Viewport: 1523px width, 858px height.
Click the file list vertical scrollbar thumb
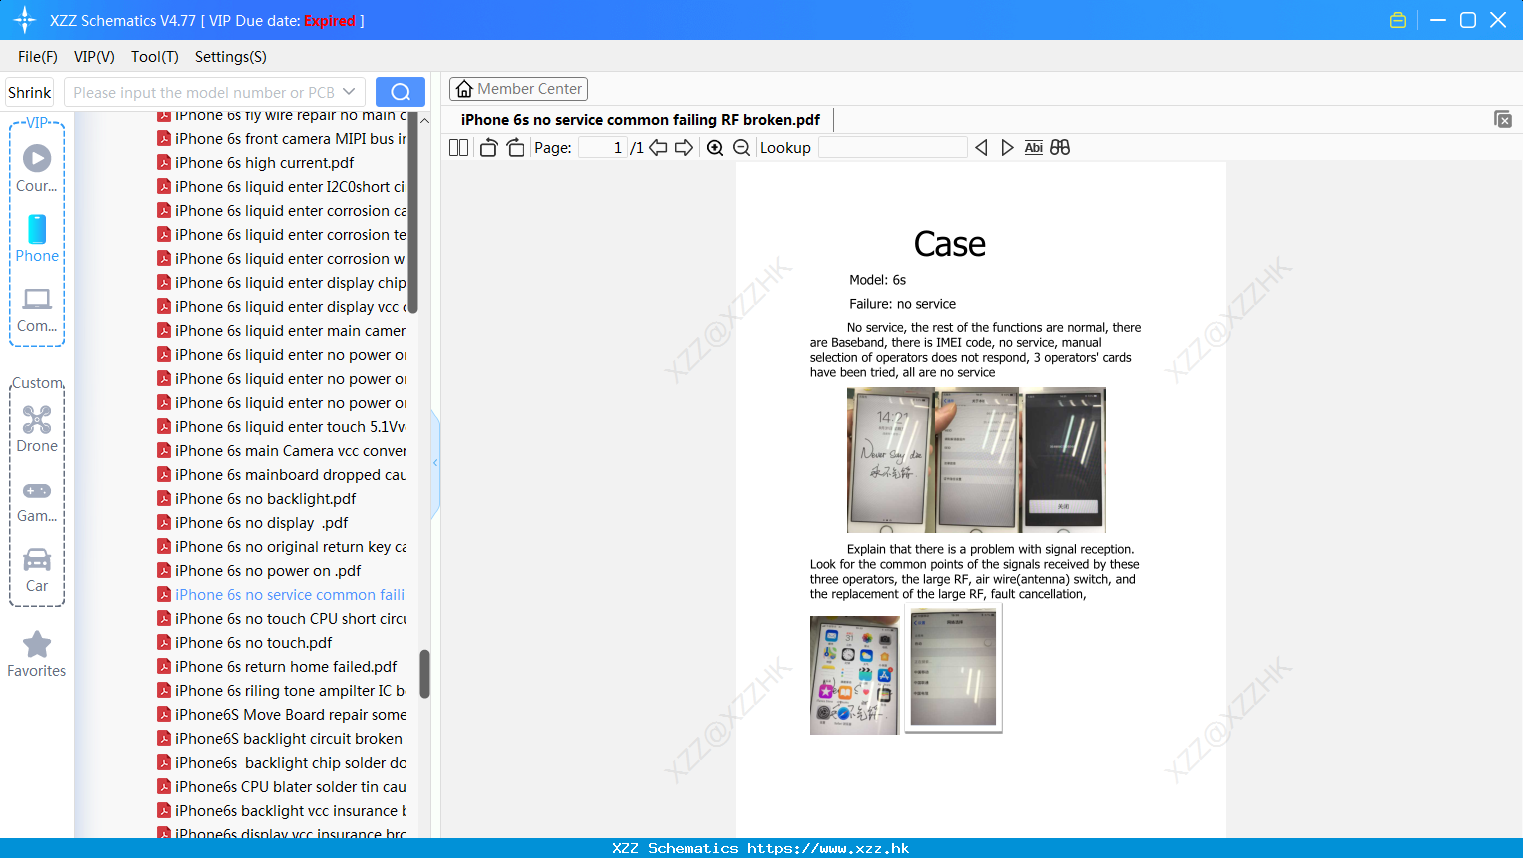424,674
